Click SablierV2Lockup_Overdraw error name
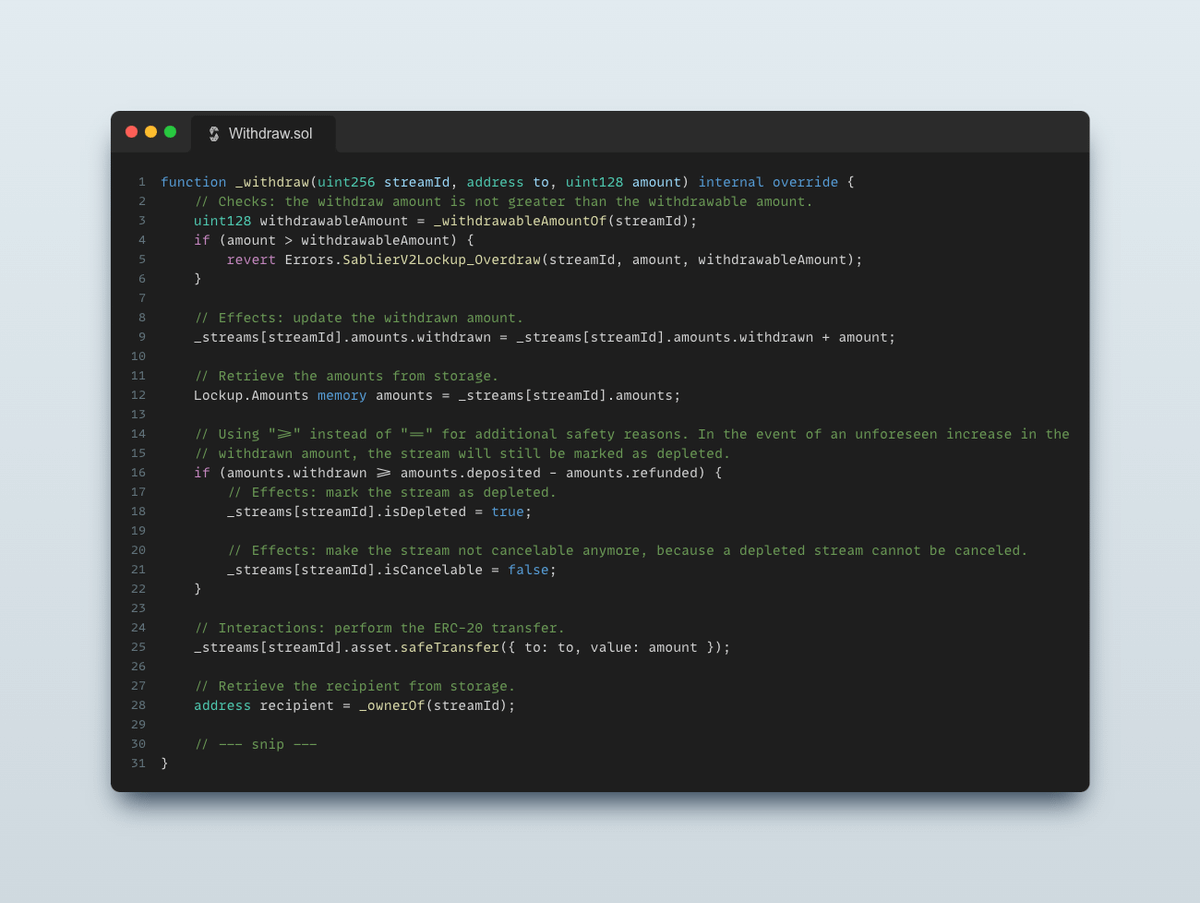 441,260
